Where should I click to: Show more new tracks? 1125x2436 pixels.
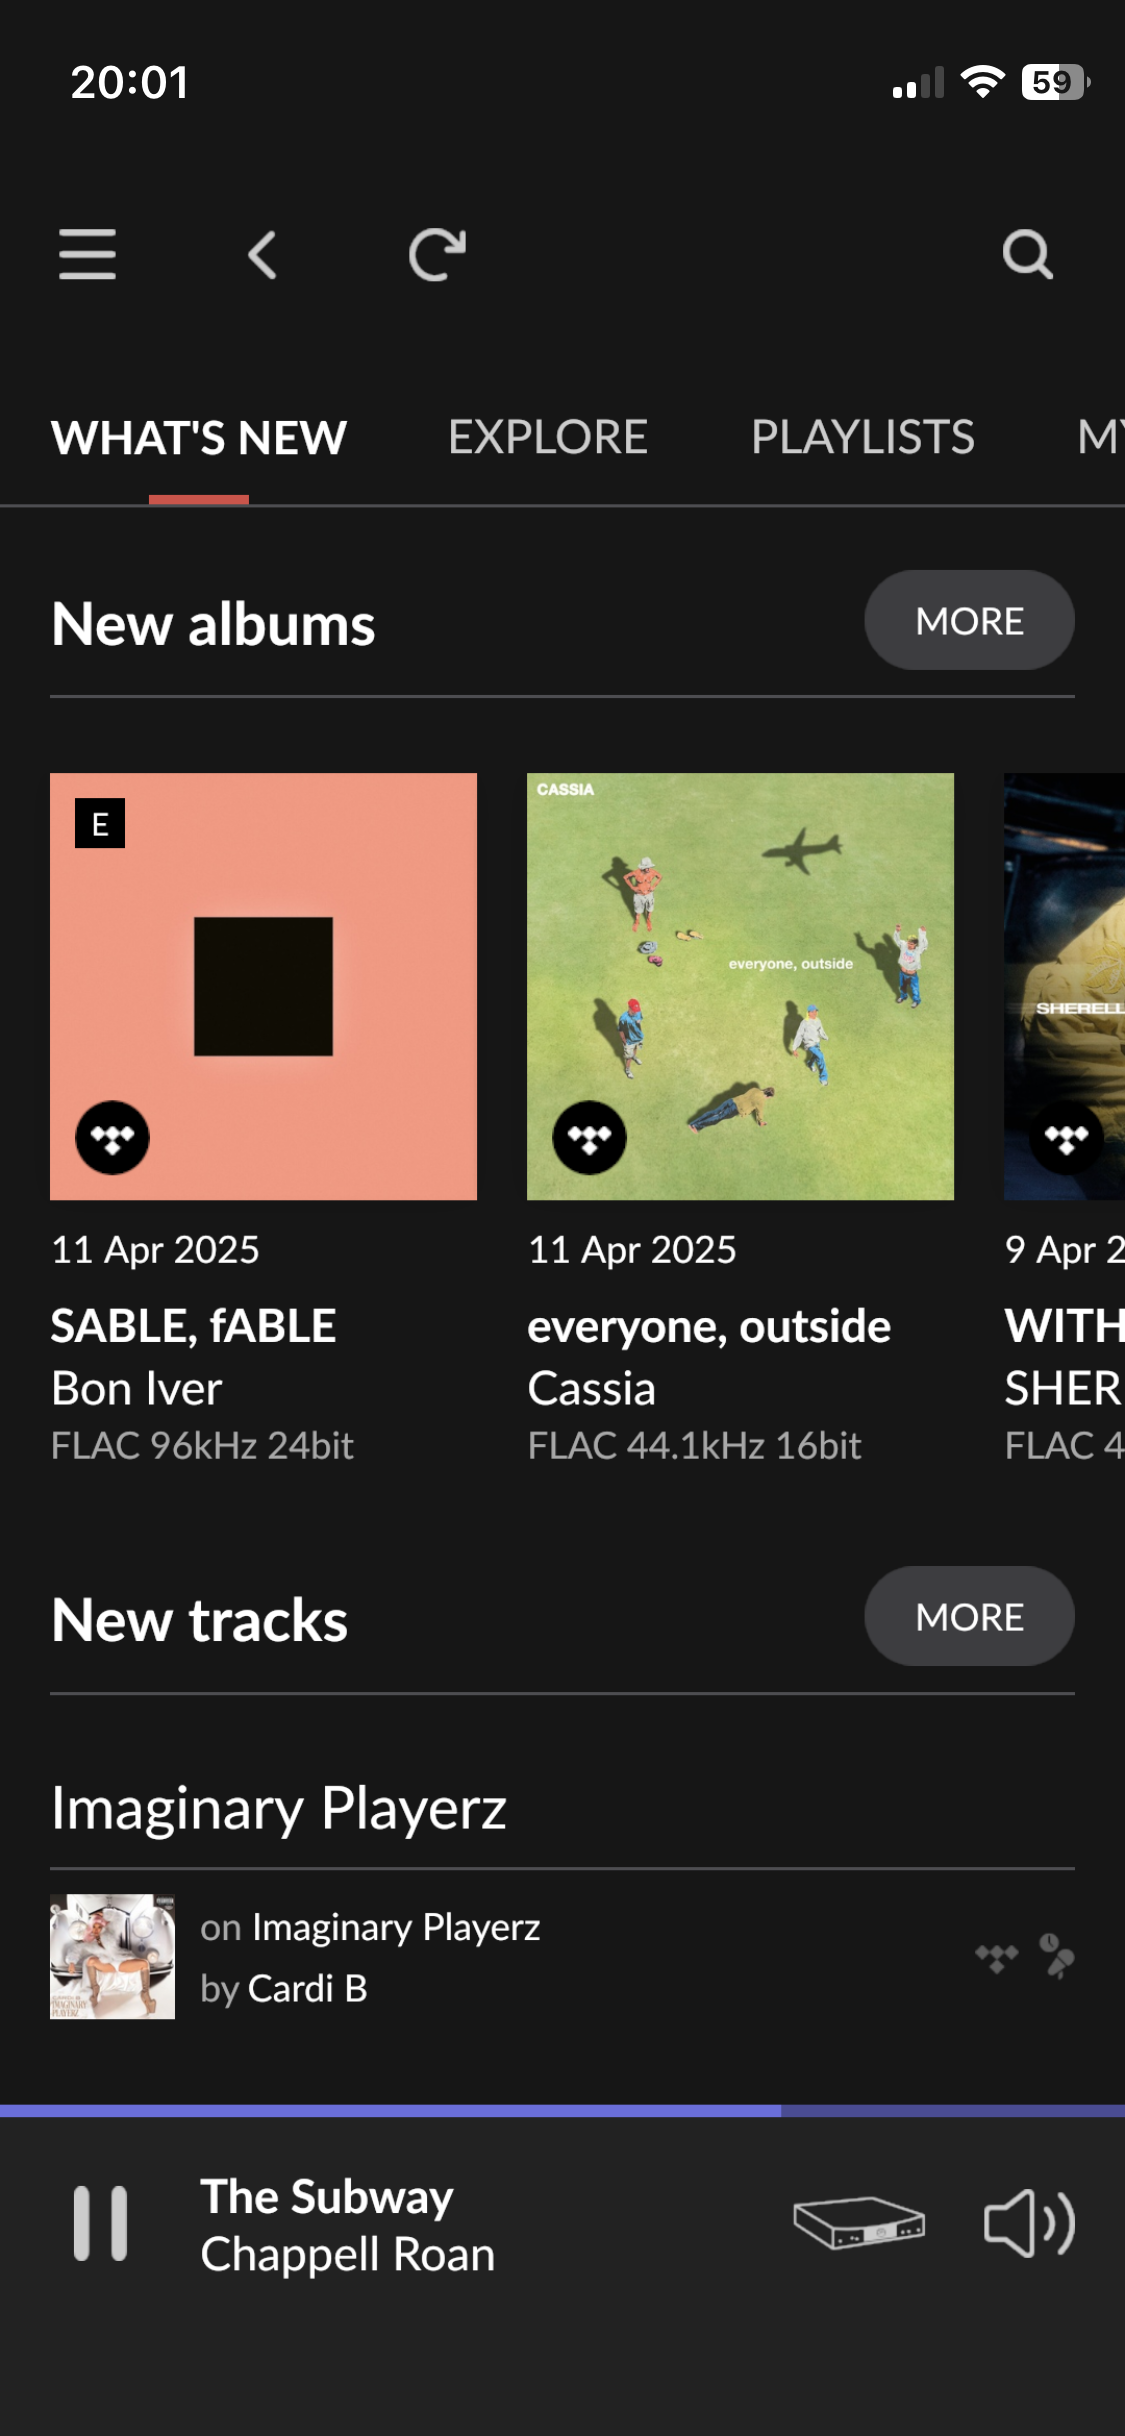click(x=969, y=1617)
